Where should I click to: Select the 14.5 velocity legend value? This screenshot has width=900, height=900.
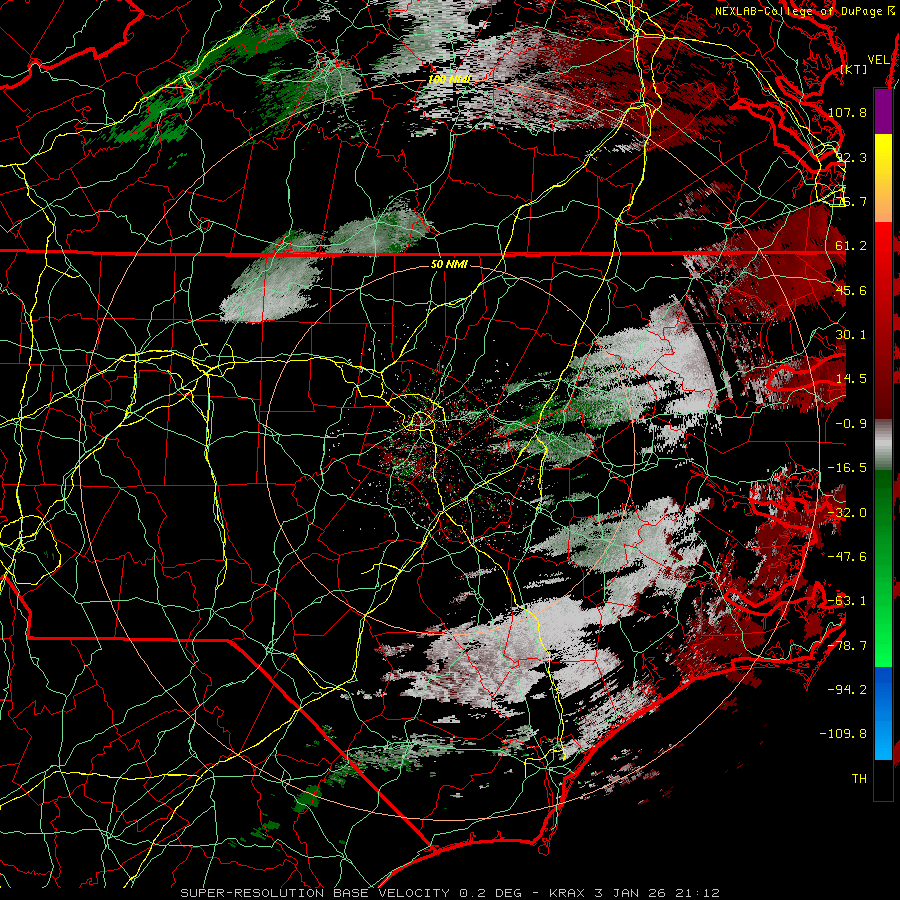pos(851,379)
